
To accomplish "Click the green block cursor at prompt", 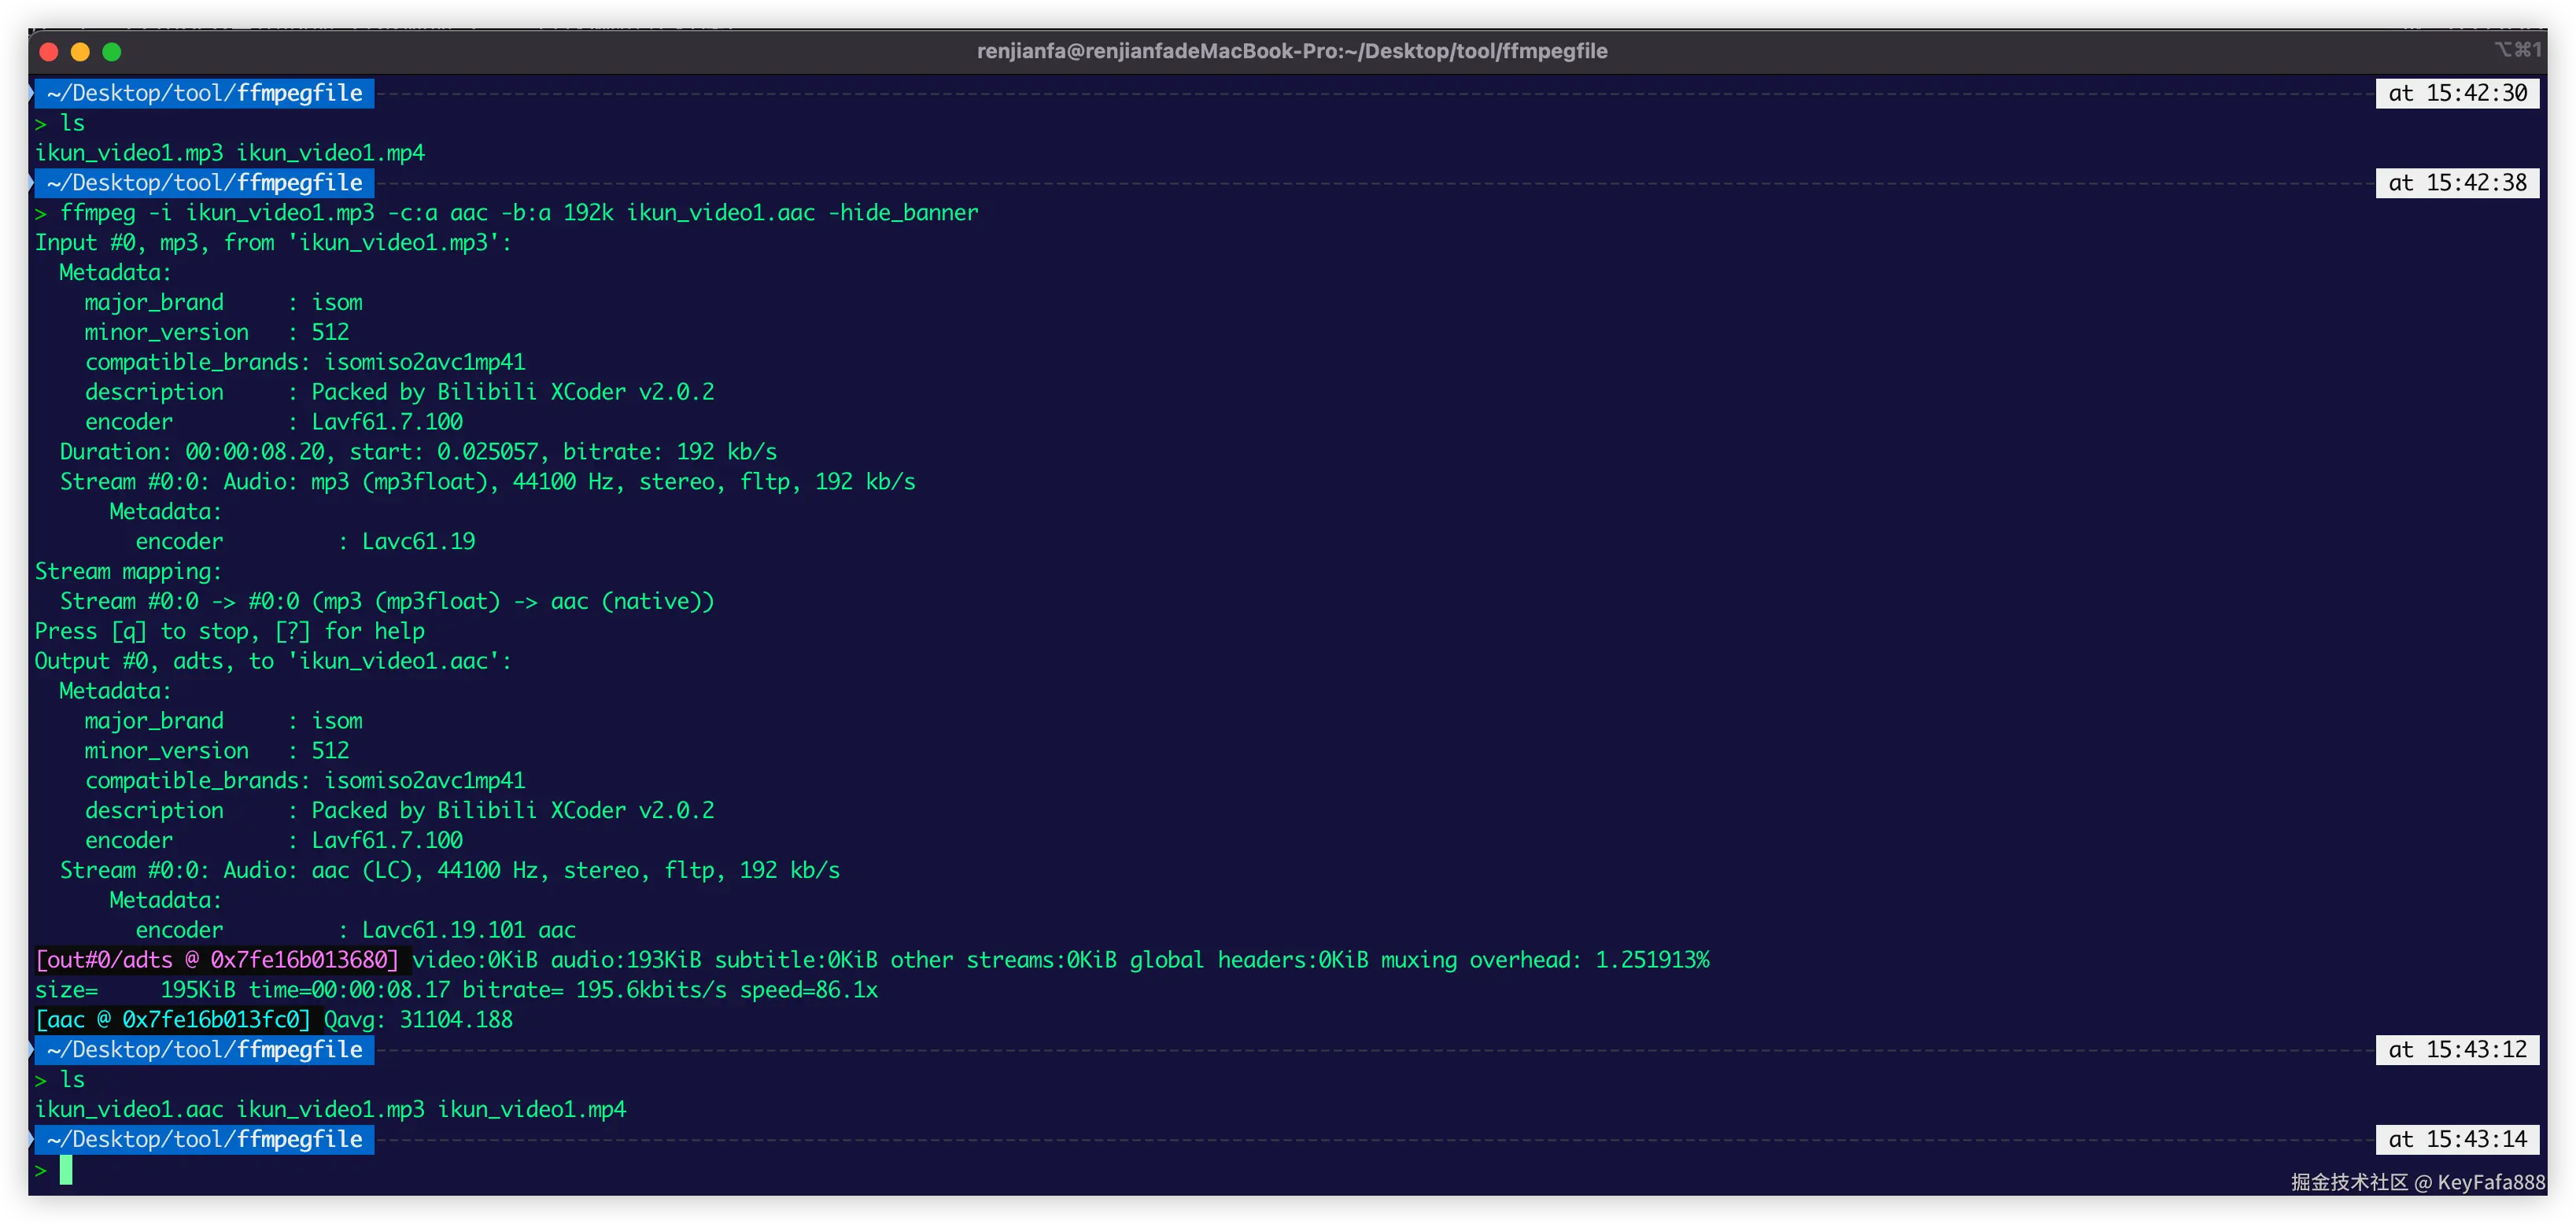I will [x=66, y=1169].
